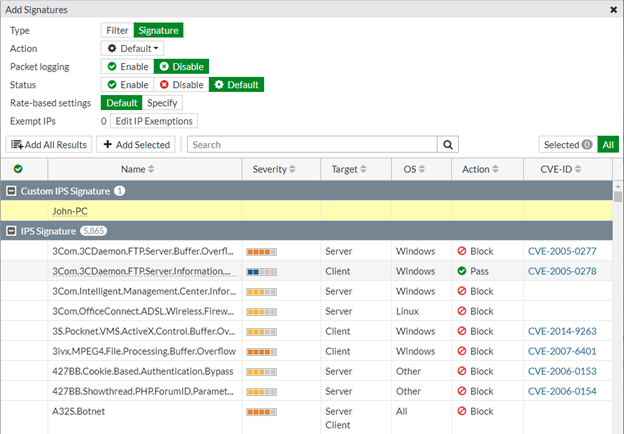Image resolution: width=624 pixels, height=434 pixels.
Task: Click Block icon for A32S.Botnet row
Action: [462, 411]
